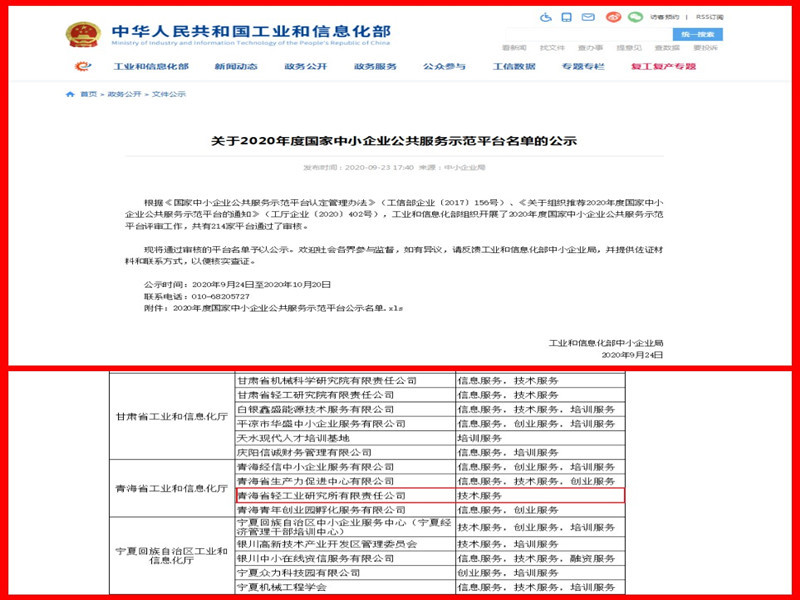Open the 工业和信息化部 menu
Viewport: 800px width, 600px height.
(x=151, y=66)
